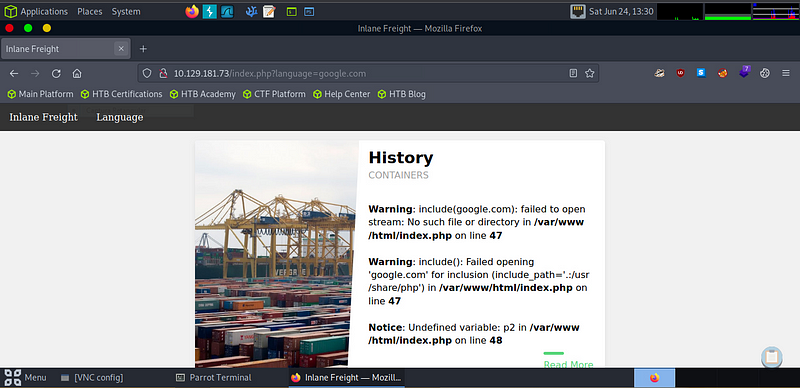Viewport: 800px width, 388px height.
Task: Switch to Inlane Freight taskbar entry
Action: pyautogui.click(x=346, y=378)
